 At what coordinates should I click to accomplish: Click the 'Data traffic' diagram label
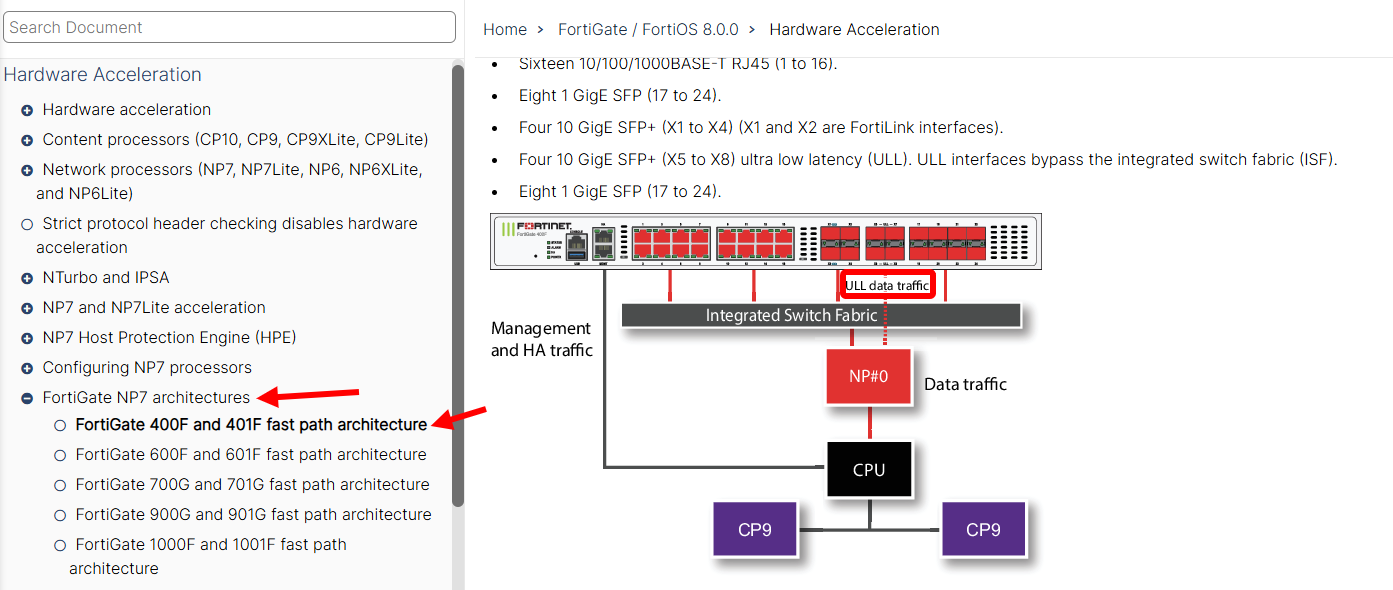pyautogui.click(x=965, y=384)
